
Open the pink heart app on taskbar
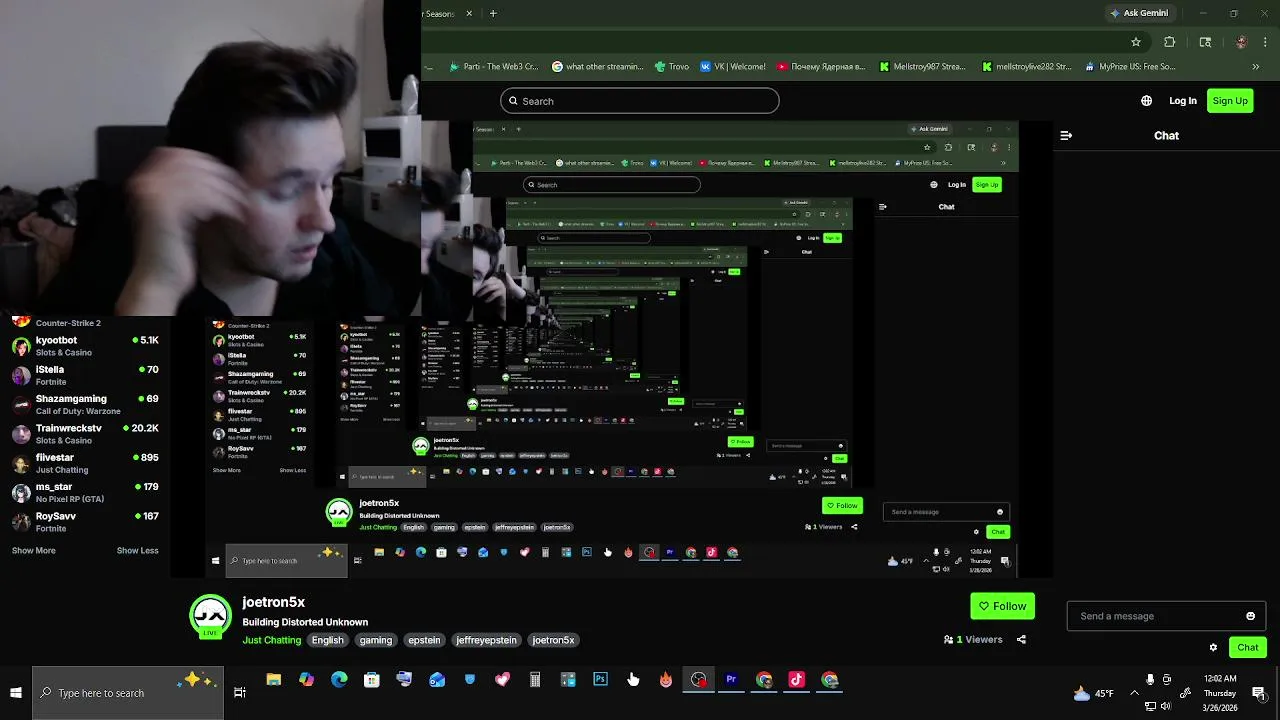pyautogui.click(x=502, y=680)
